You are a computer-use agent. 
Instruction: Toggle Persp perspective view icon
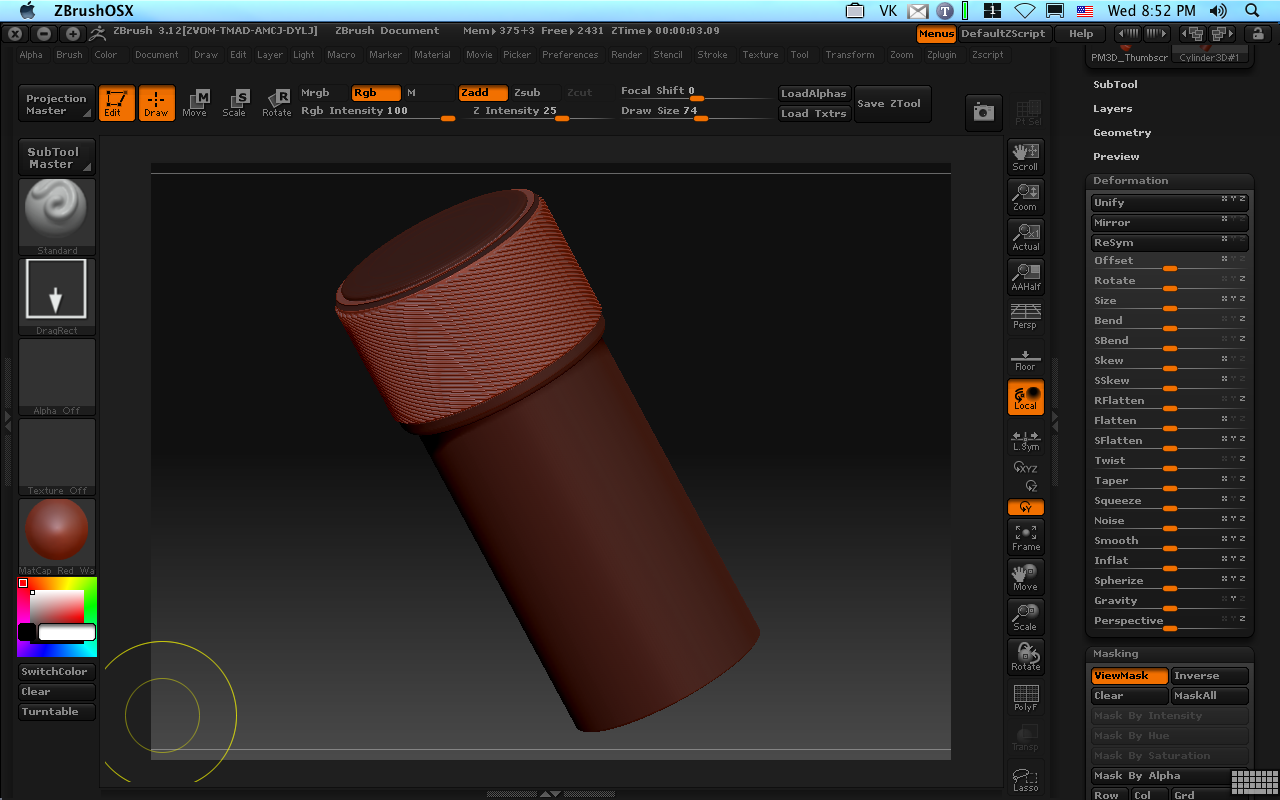[1025, 316]
